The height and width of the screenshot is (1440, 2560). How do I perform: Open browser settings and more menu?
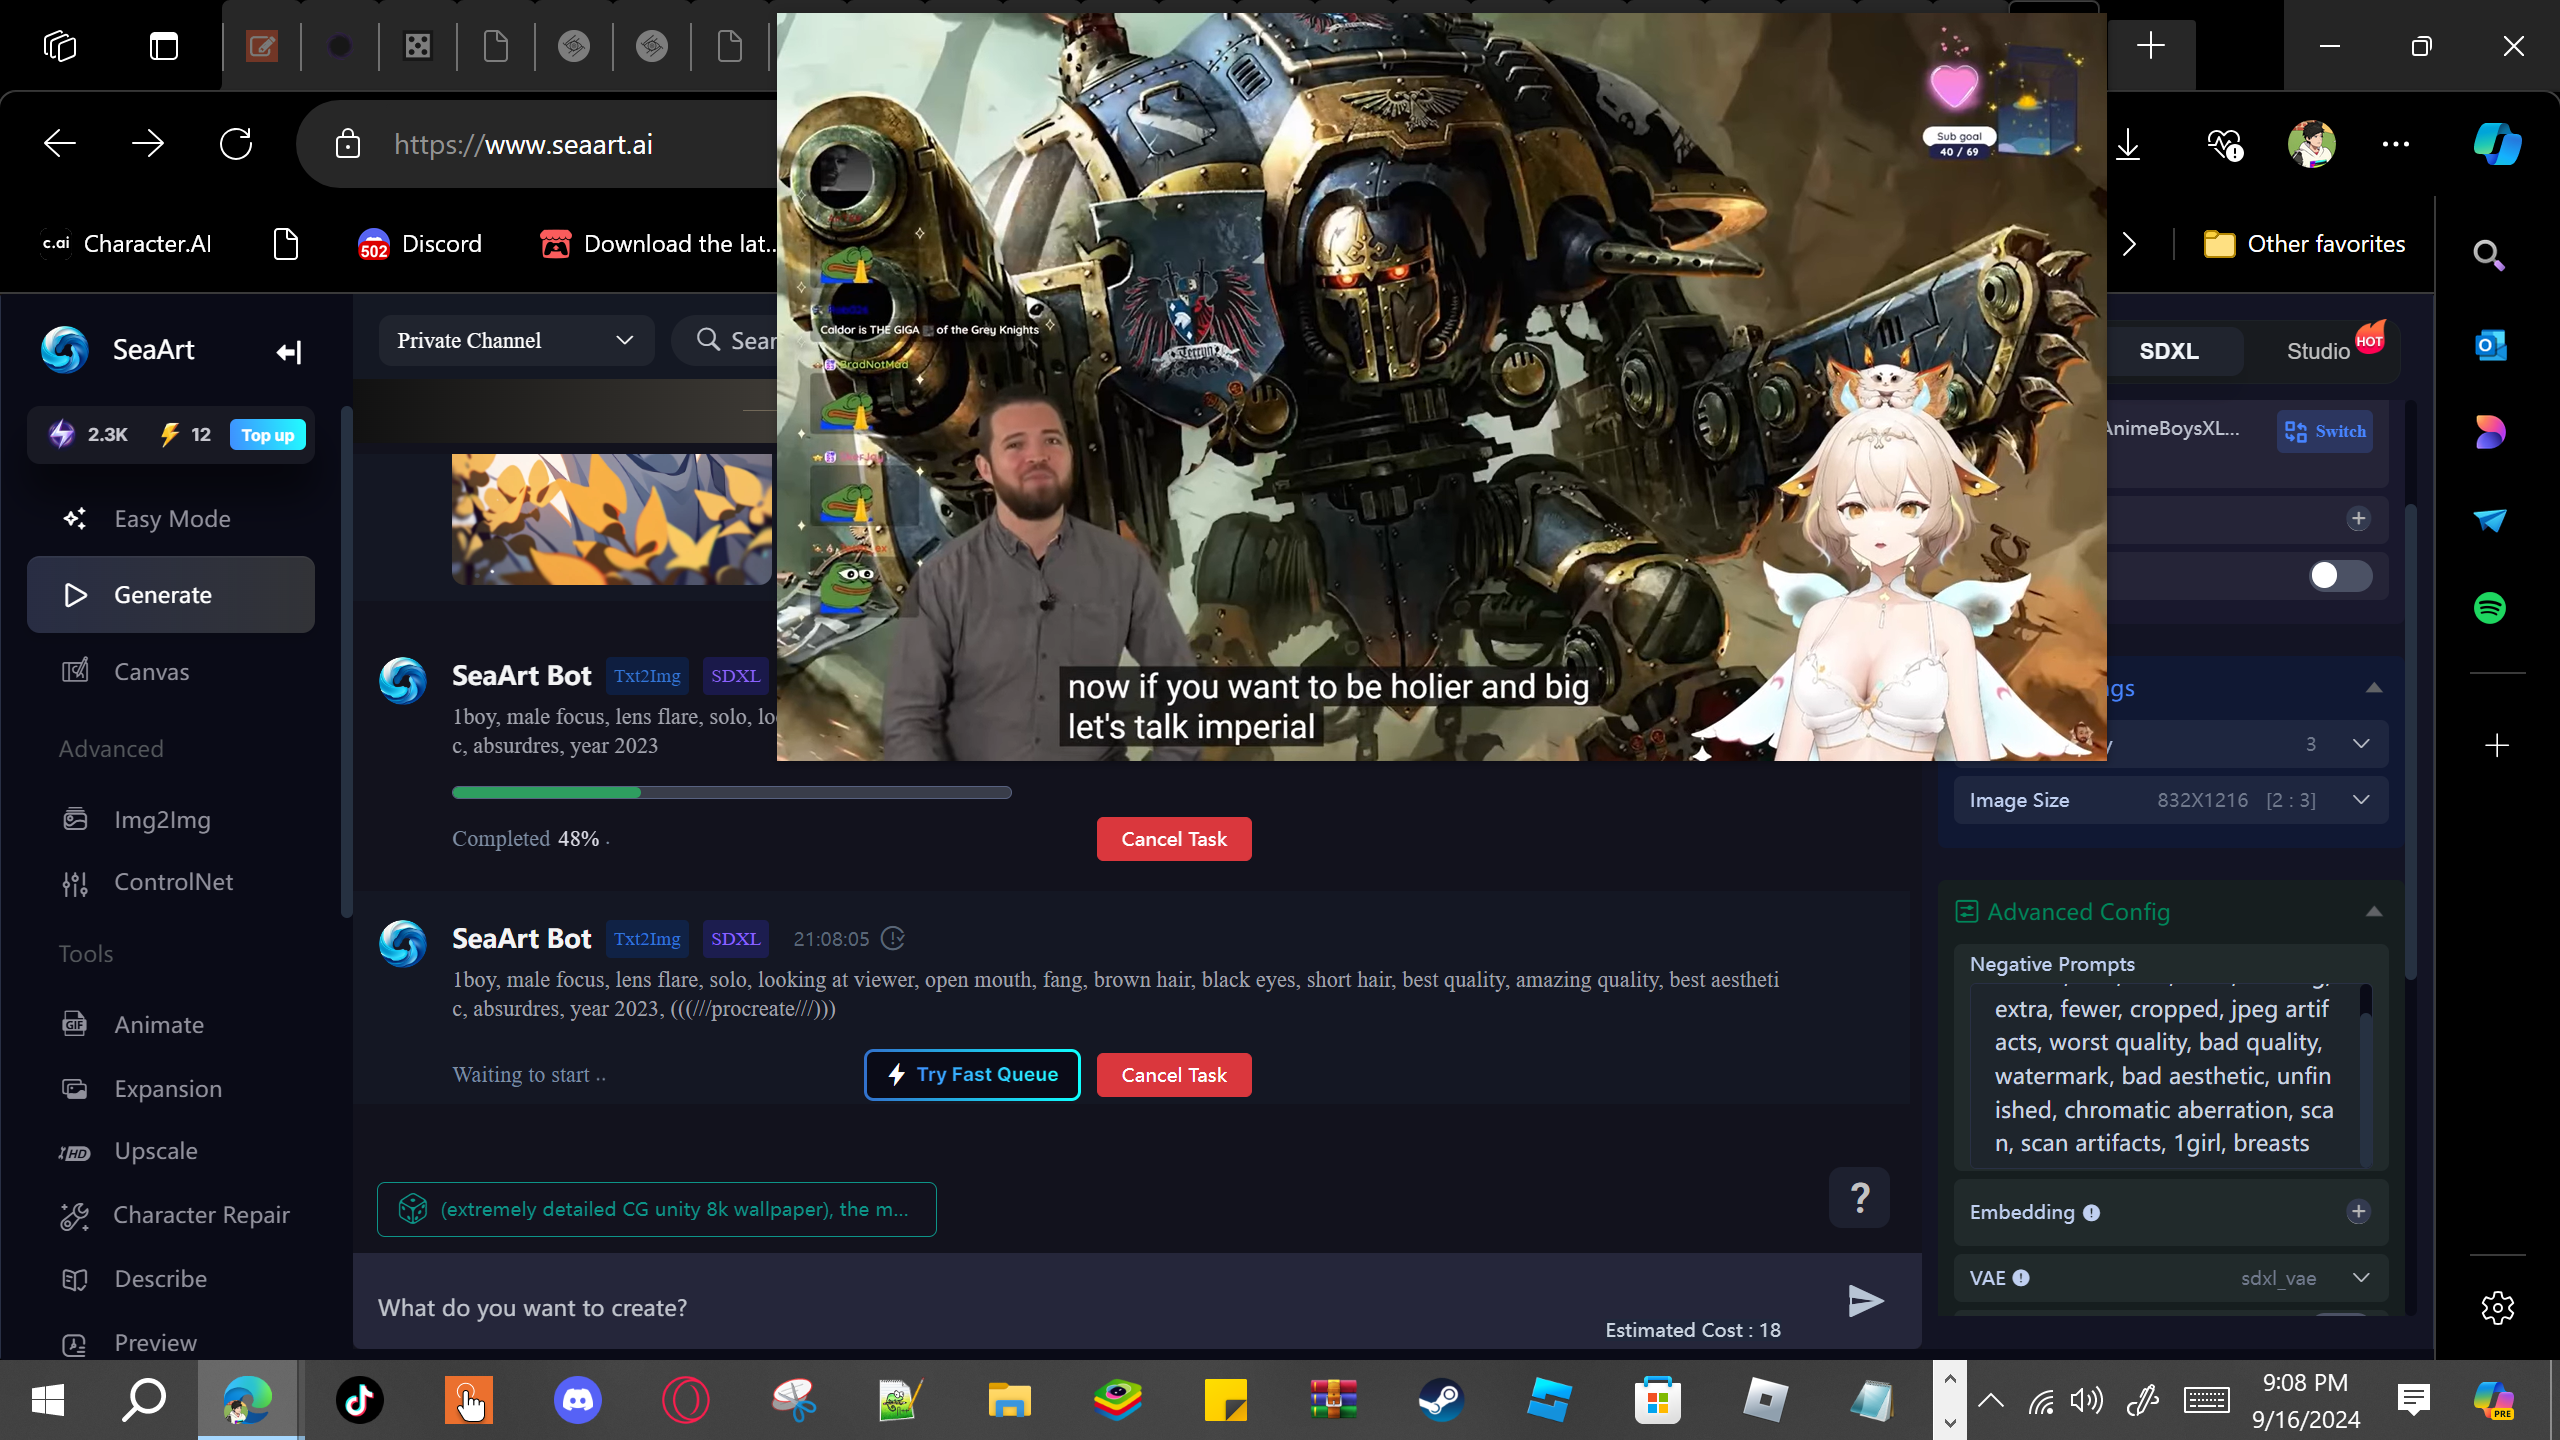click(2396, 144)
